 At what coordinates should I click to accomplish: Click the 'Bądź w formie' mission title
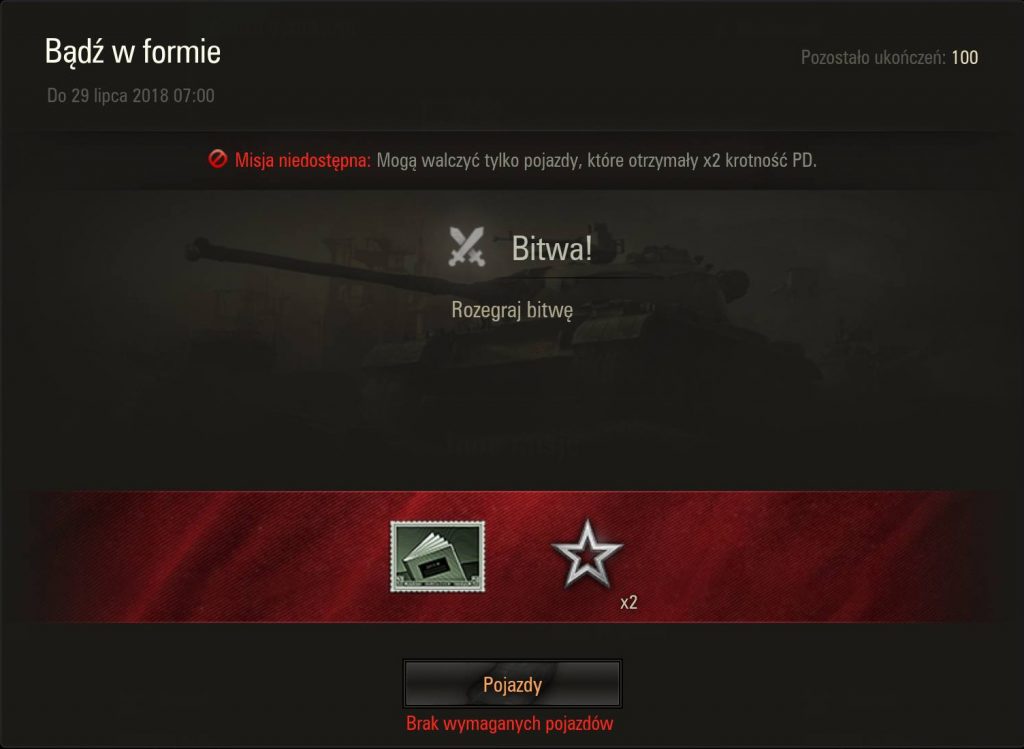click(133, 52)
